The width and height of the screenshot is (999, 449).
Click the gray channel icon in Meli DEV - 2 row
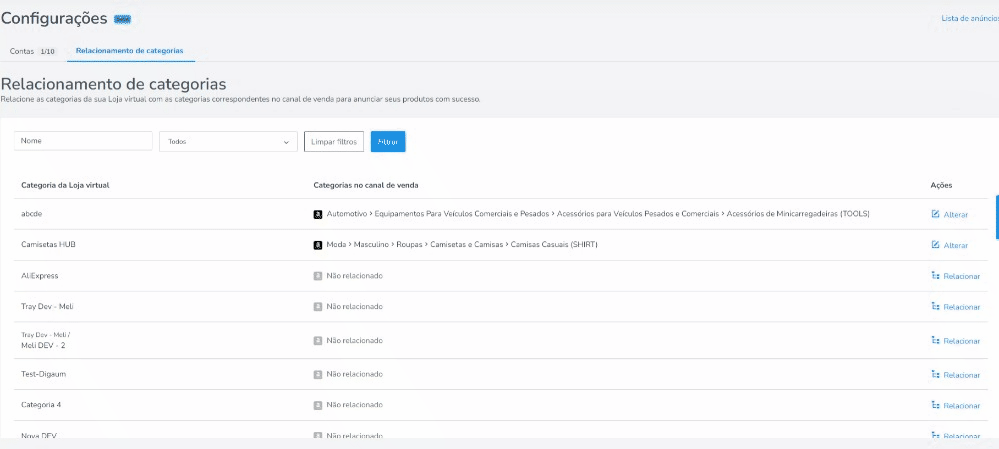pos(317,341)
